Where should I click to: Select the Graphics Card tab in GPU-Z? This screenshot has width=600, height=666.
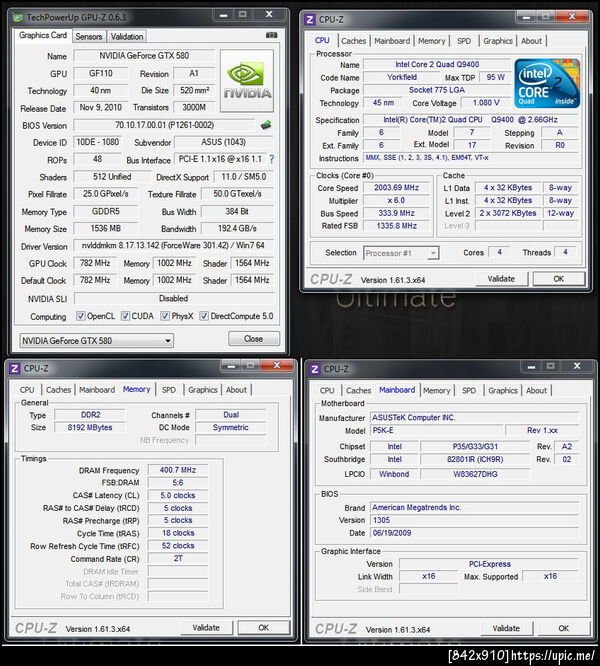[x=43, y=35]
